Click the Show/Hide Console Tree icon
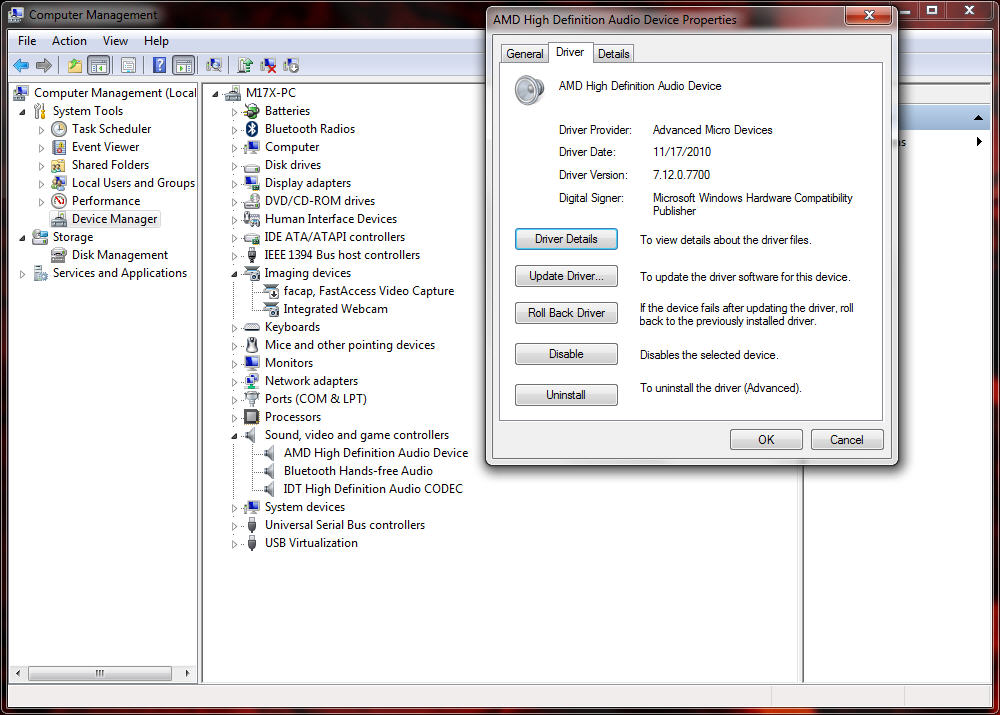This screenshot has height=715, width=1000. (98, 65)
